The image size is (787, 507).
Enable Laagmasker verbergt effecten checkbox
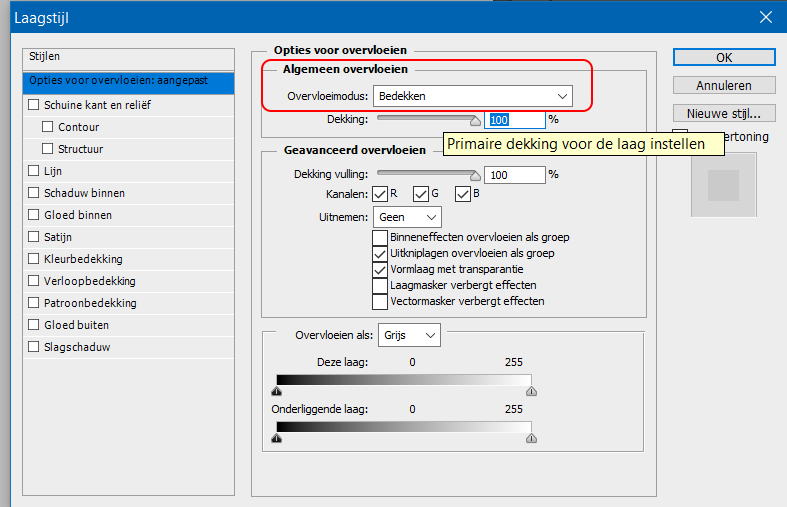click(x=380, y=285)
